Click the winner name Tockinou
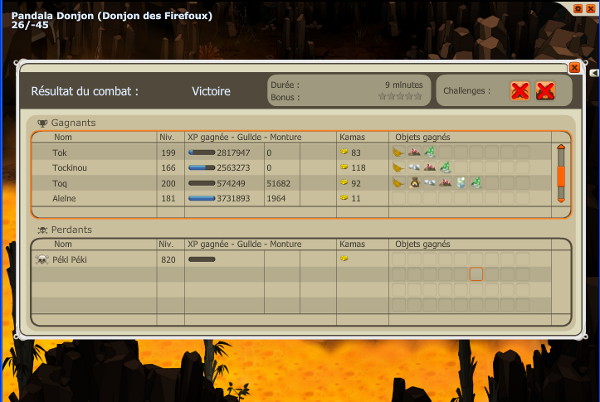This screenshot has height=402, width=600. tap(70, 168)
